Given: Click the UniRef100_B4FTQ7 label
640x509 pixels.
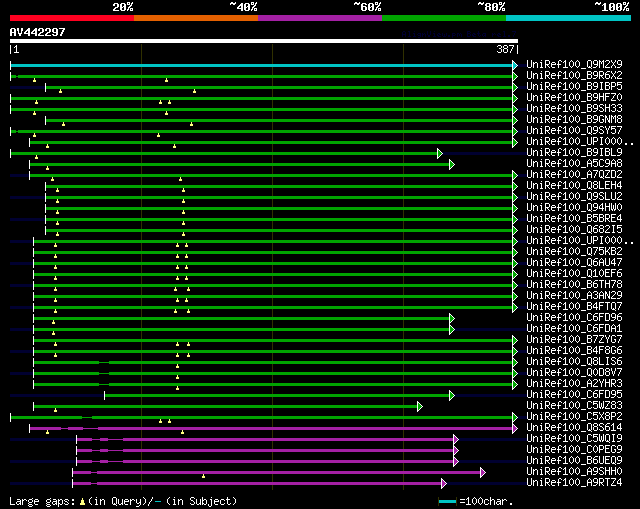Looking at the screenshot, I should pyautogui.click(x=574, y=307).
